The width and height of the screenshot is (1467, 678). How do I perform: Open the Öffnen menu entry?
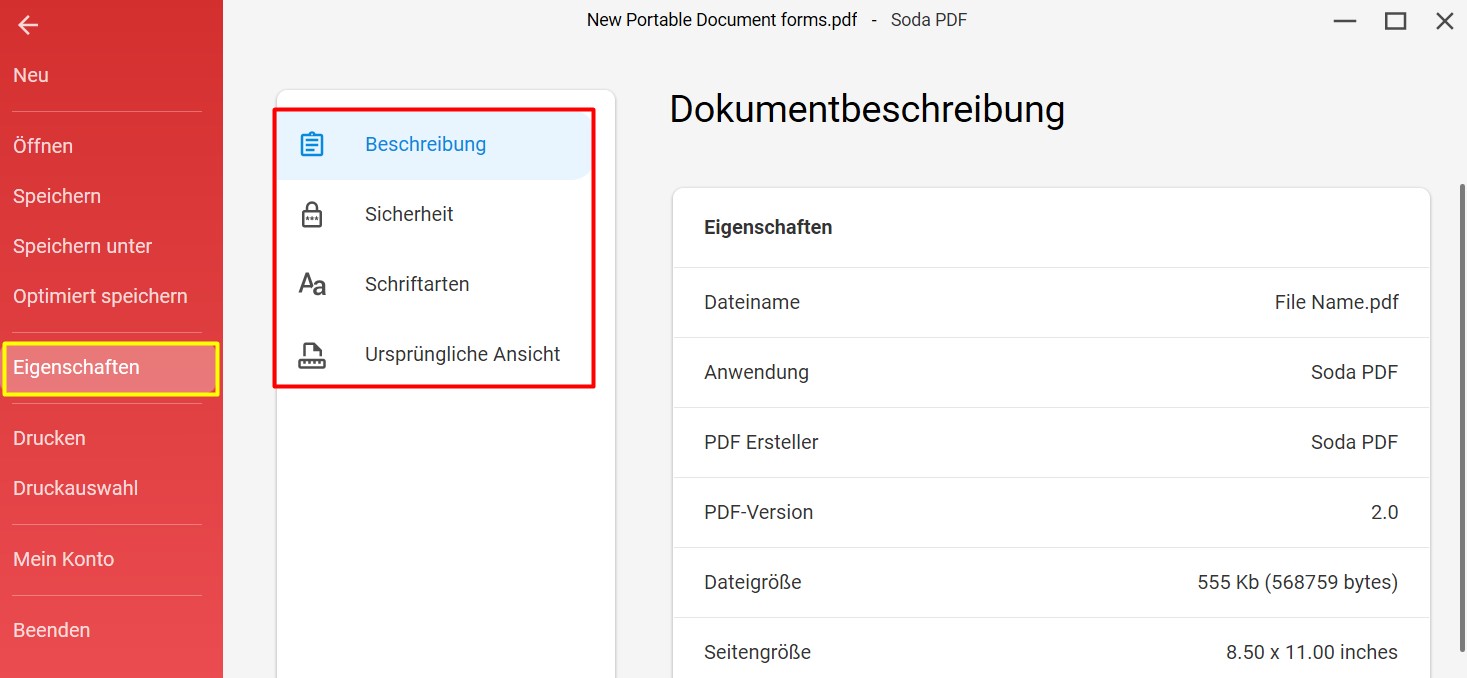[x=43, y=146]
